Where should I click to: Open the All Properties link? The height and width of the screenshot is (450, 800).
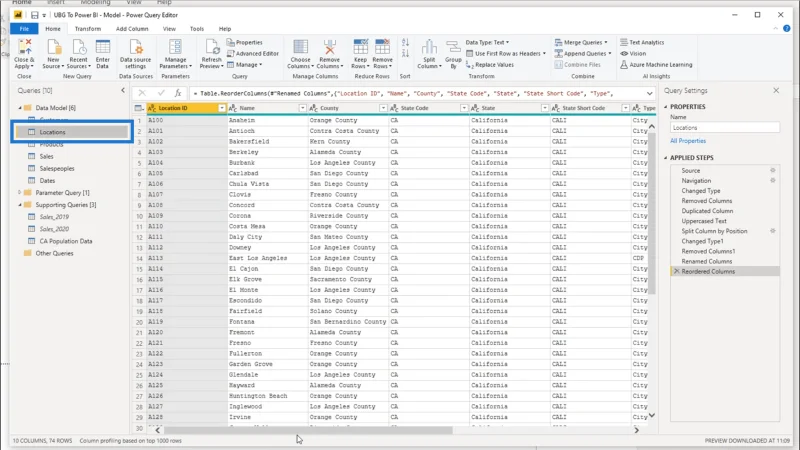[x=688, y=141]
